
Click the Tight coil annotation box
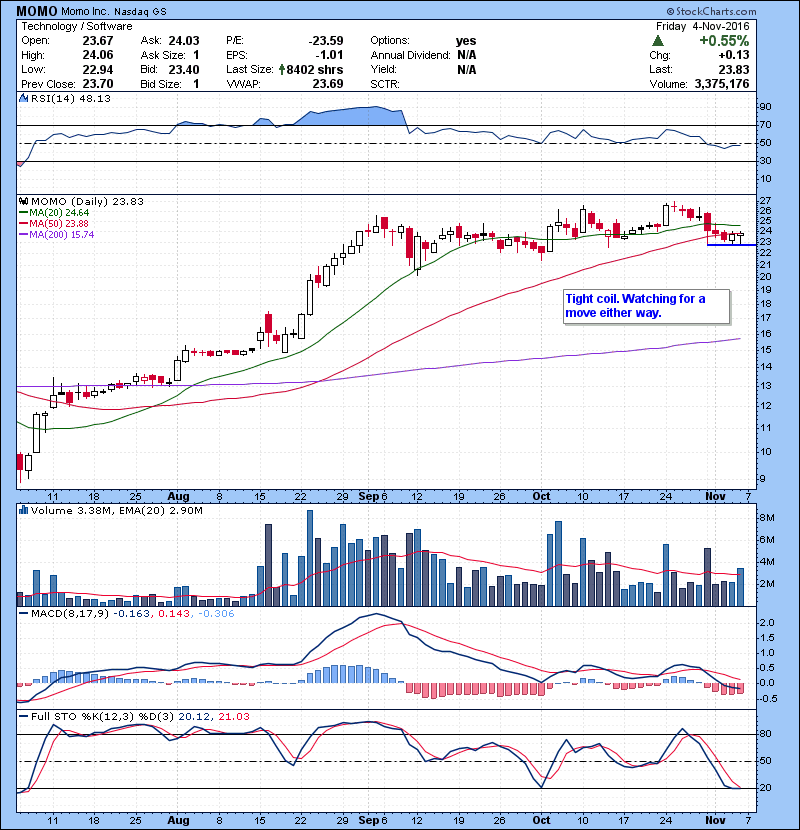pyautogui.click(x=646, y=306)
